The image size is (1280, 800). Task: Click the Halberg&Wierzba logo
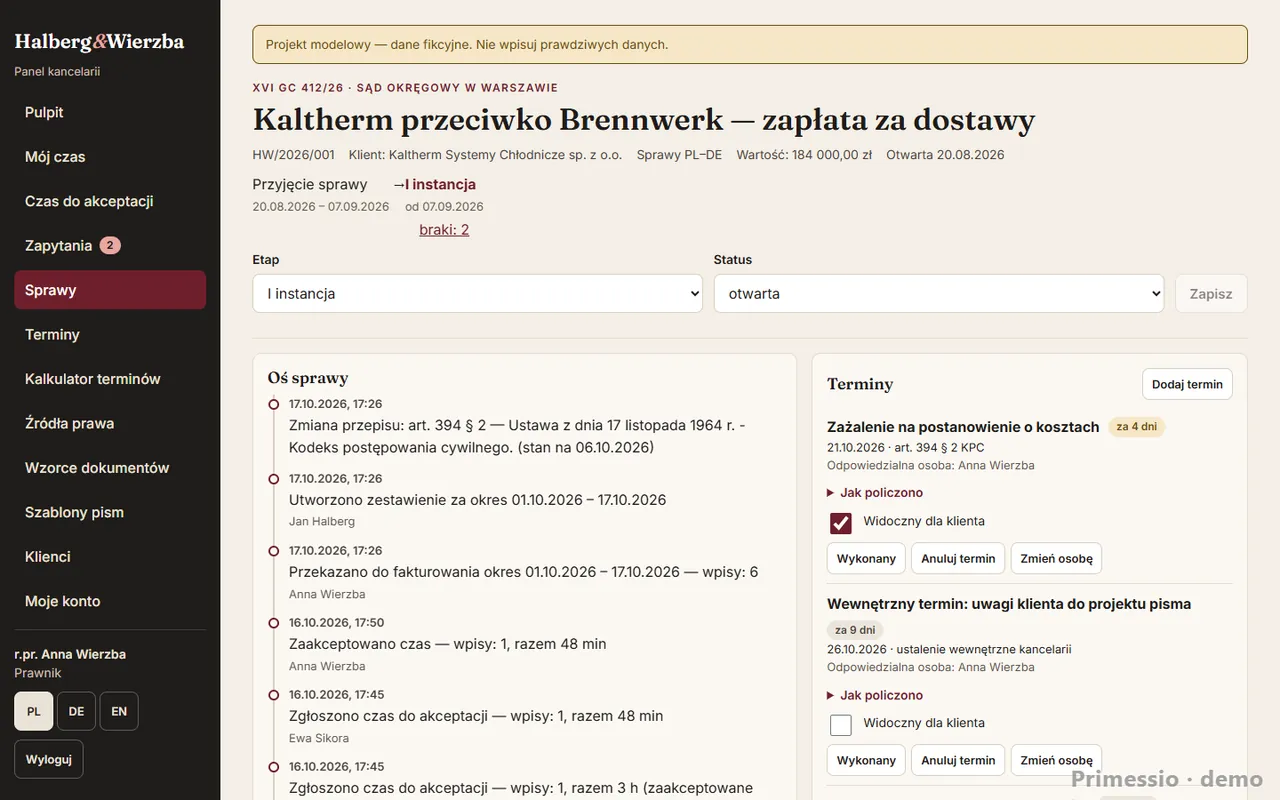pos(99,41)
